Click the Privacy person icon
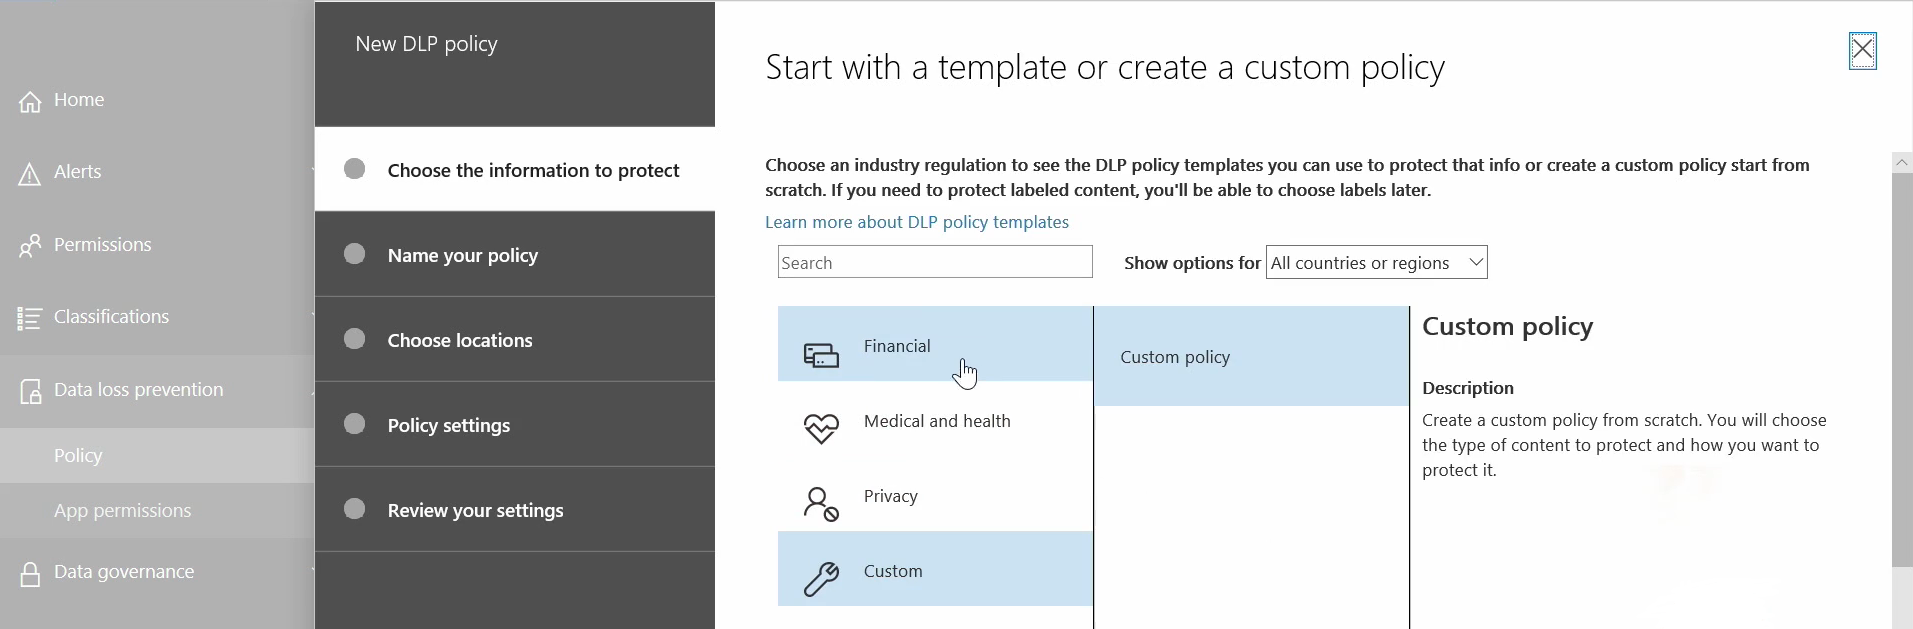The image size is (1913, 629). [x=821, y=504]
